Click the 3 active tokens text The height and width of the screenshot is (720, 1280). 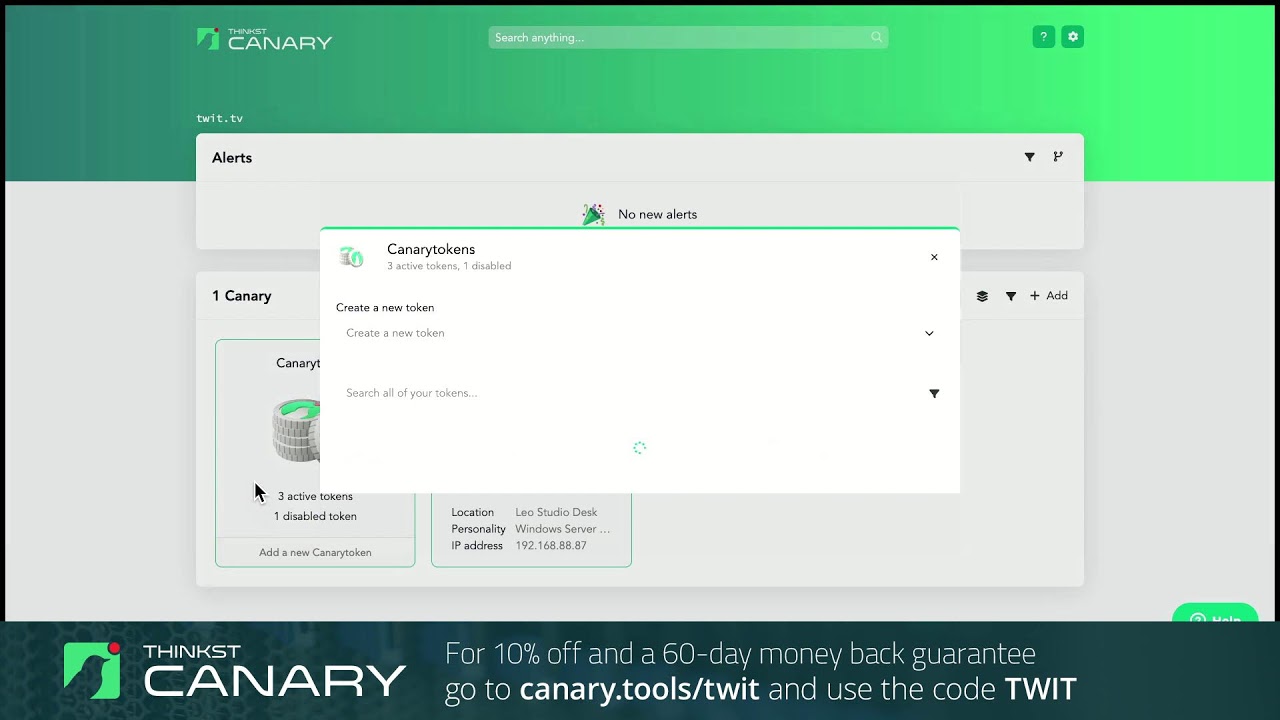pos(315,496)
